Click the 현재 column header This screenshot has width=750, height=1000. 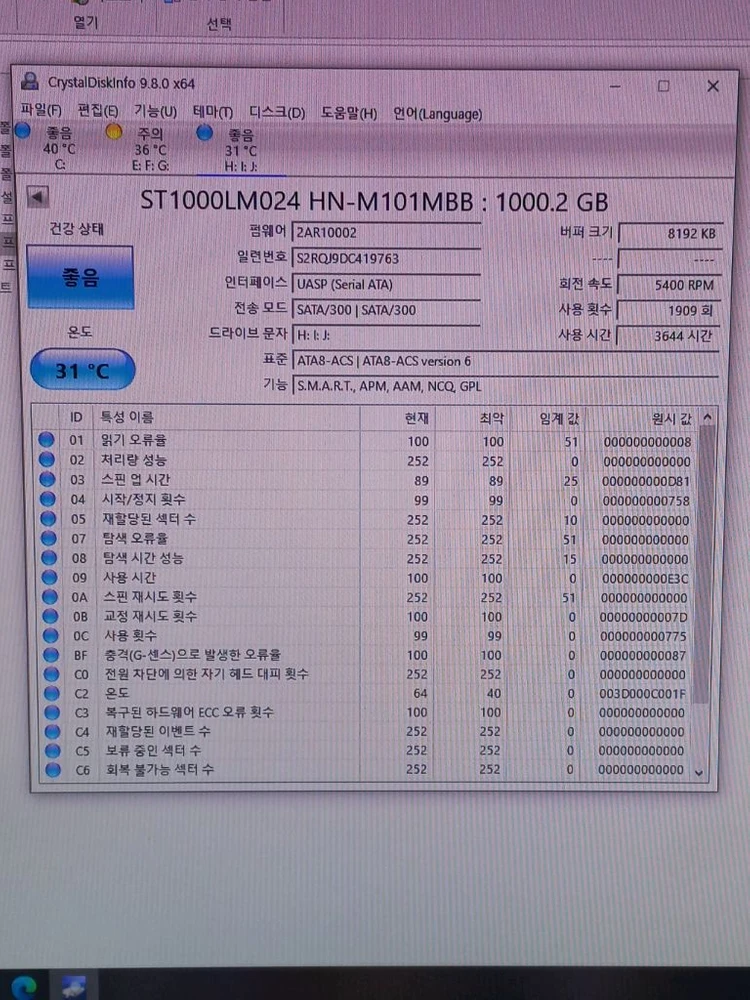[x=397, y=418]
